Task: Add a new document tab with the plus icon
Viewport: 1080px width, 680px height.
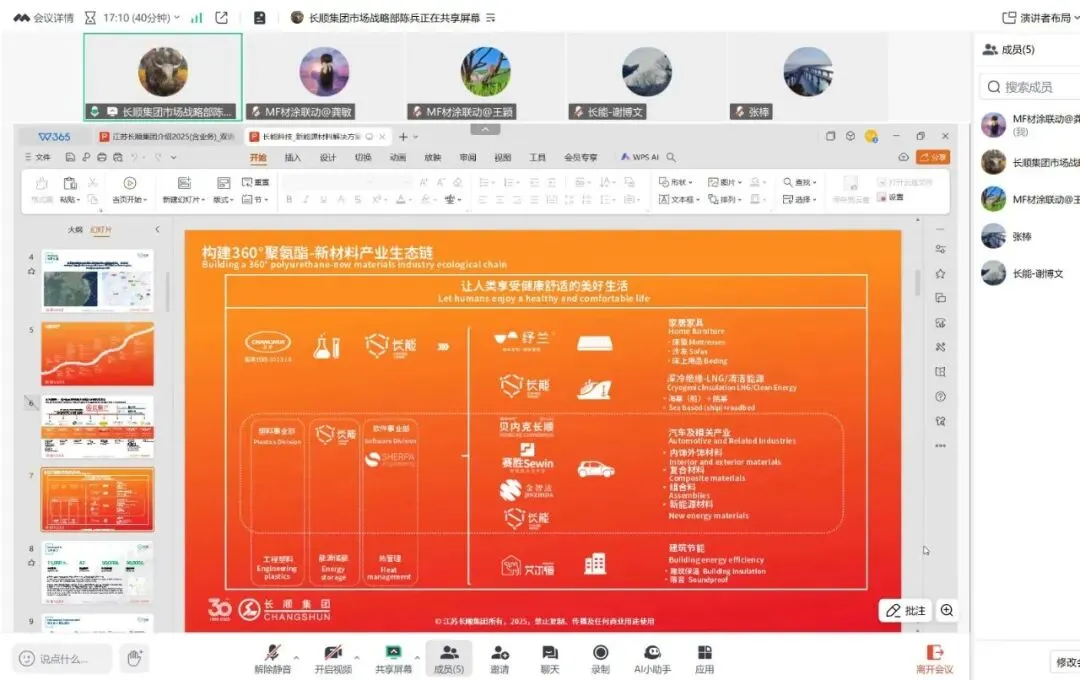Action: tap(404, 136)
